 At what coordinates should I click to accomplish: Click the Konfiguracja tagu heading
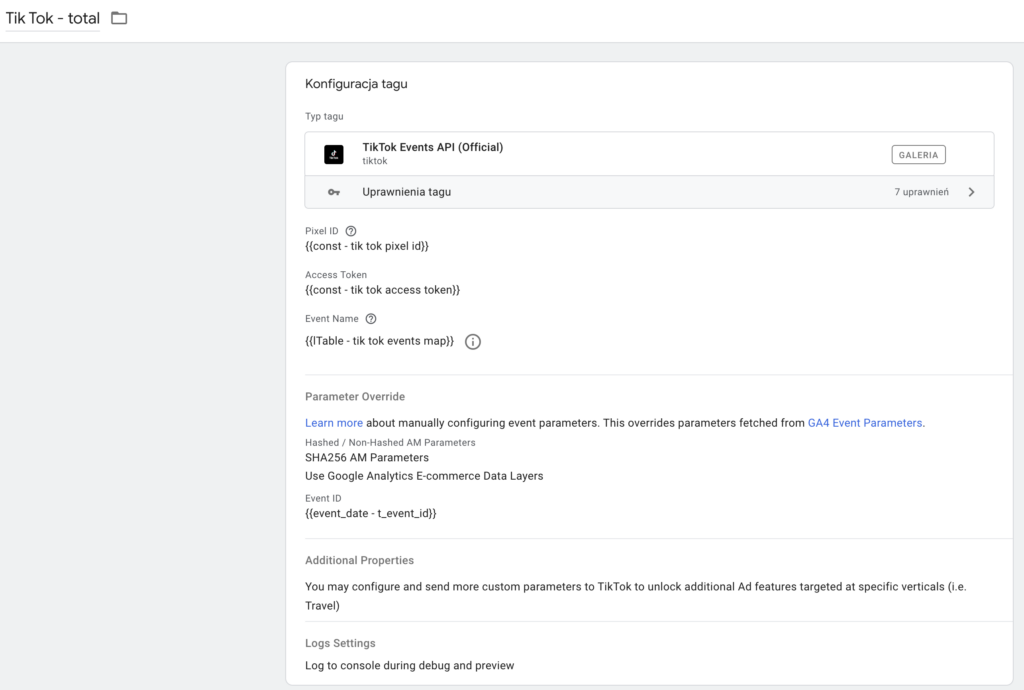[356, 84]
